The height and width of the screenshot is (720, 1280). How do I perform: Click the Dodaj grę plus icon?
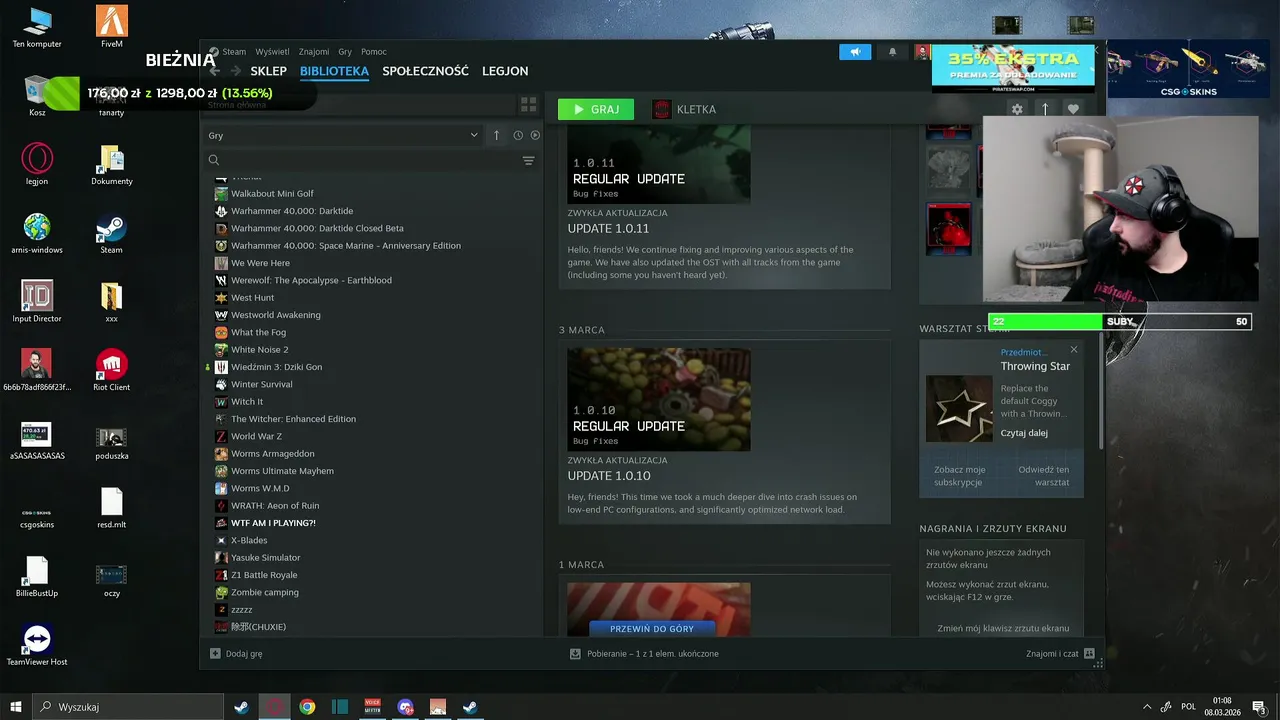pos(215,653)
